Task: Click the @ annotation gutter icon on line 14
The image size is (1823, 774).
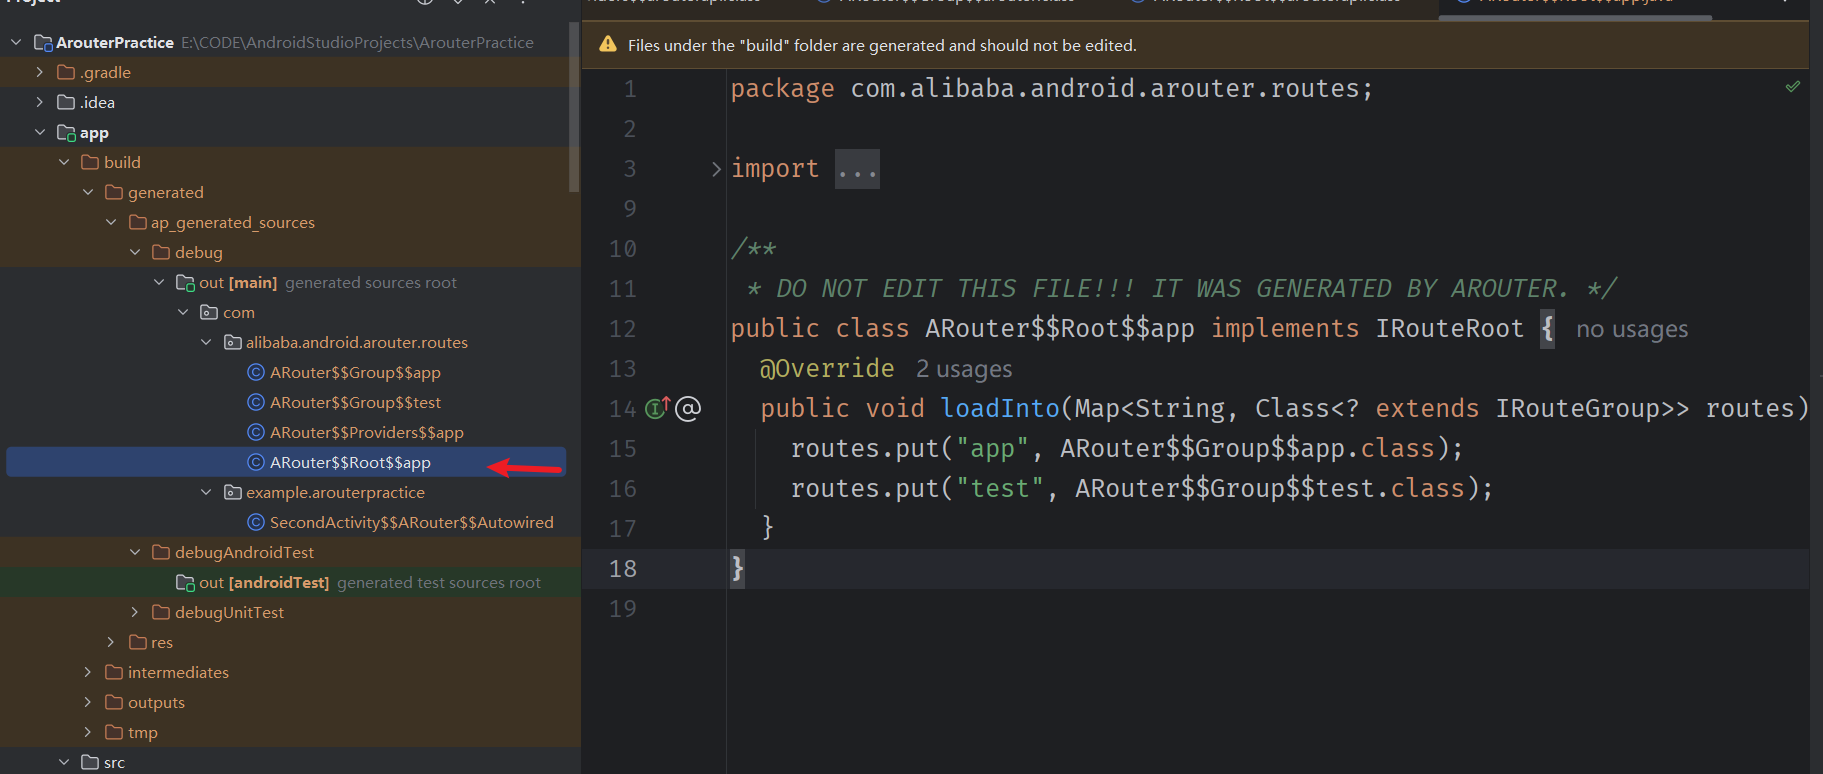Action: pyautogui.click(x=688, y=408)
